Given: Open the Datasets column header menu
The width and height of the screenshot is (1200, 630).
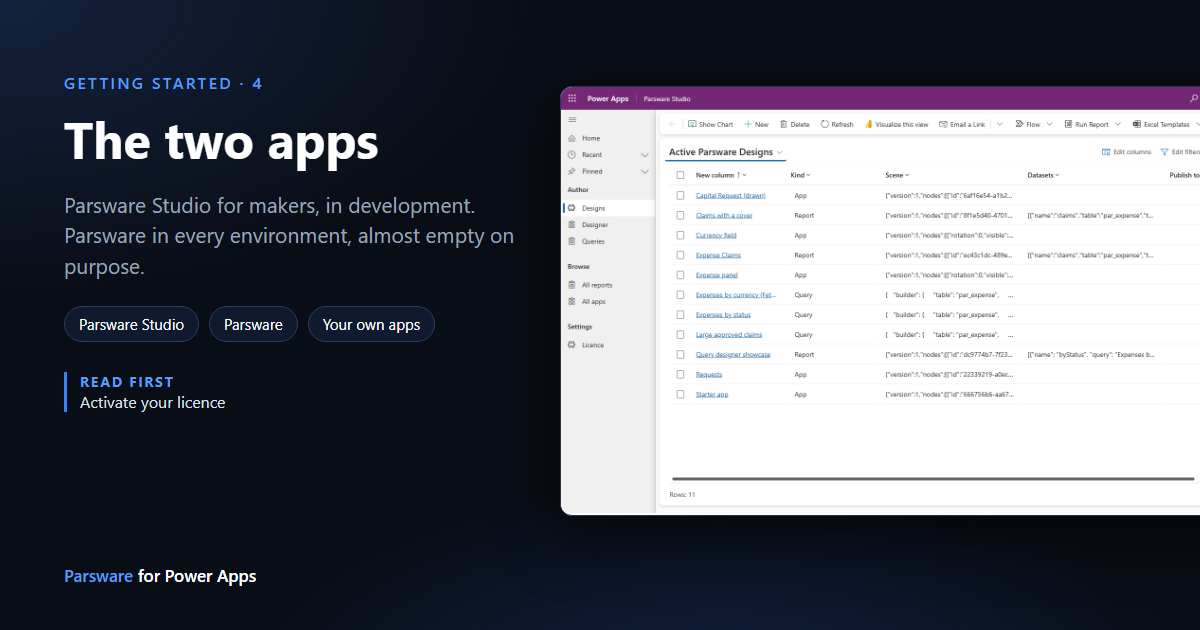Looking at the screenshot, I should [1044, 175].
